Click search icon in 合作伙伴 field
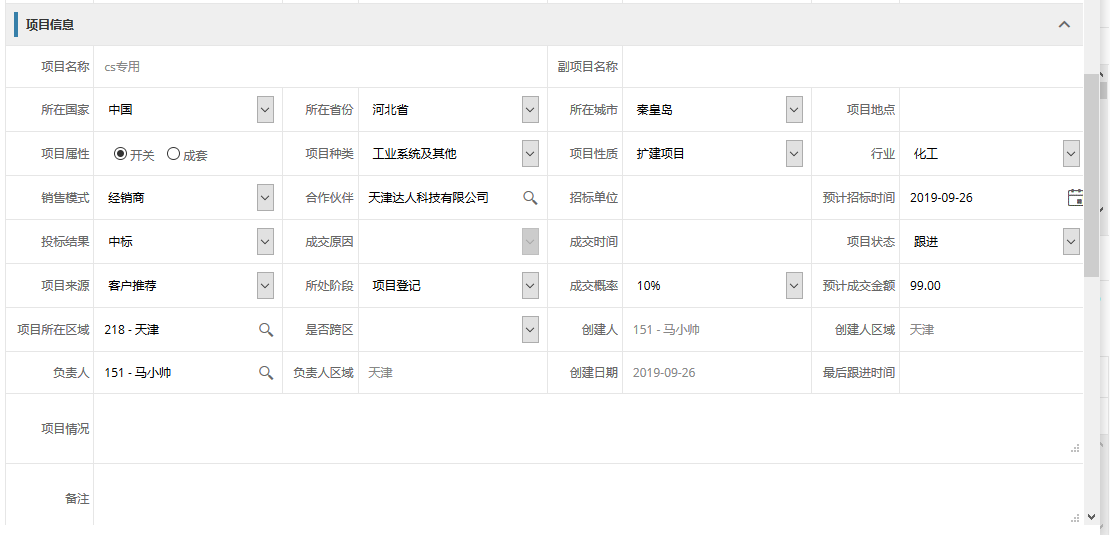The width and height of the screenshot is (1110, 535). (x=530, y=198)
